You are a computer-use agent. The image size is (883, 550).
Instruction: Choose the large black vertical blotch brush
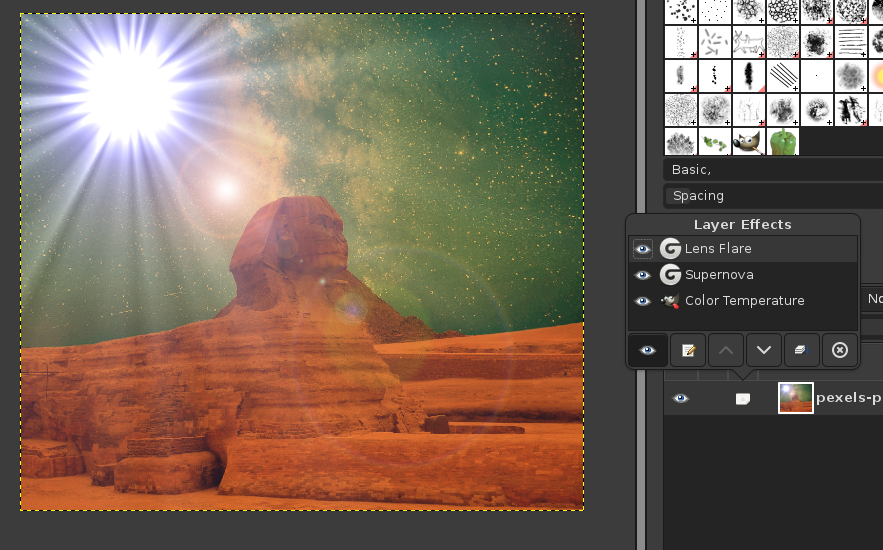[748, 75]
